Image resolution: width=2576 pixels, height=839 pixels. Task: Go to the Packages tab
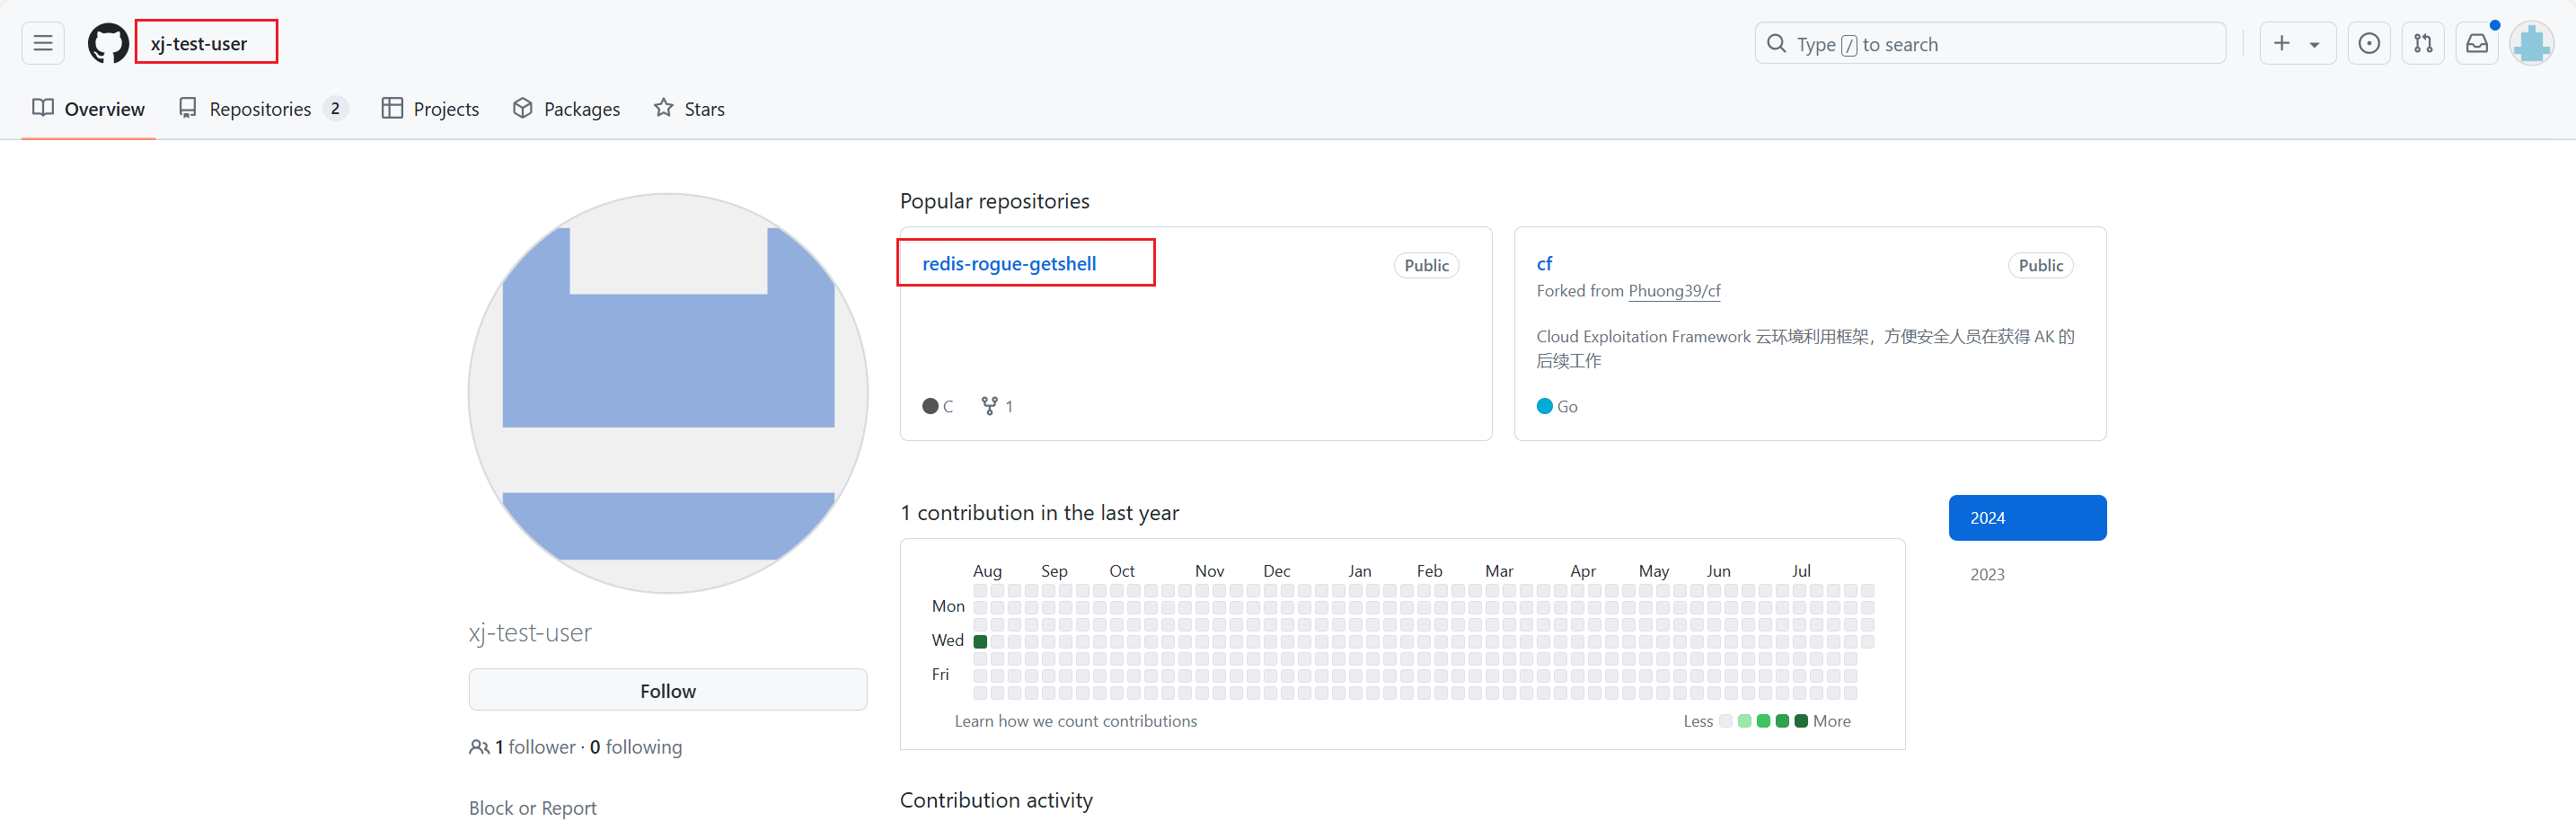point(566,109)
